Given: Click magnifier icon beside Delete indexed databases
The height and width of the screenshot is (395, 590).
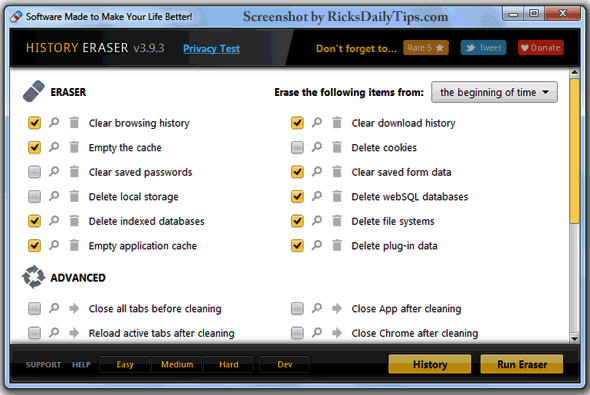Looking at the screenshot, I should (x=54, y=220).
